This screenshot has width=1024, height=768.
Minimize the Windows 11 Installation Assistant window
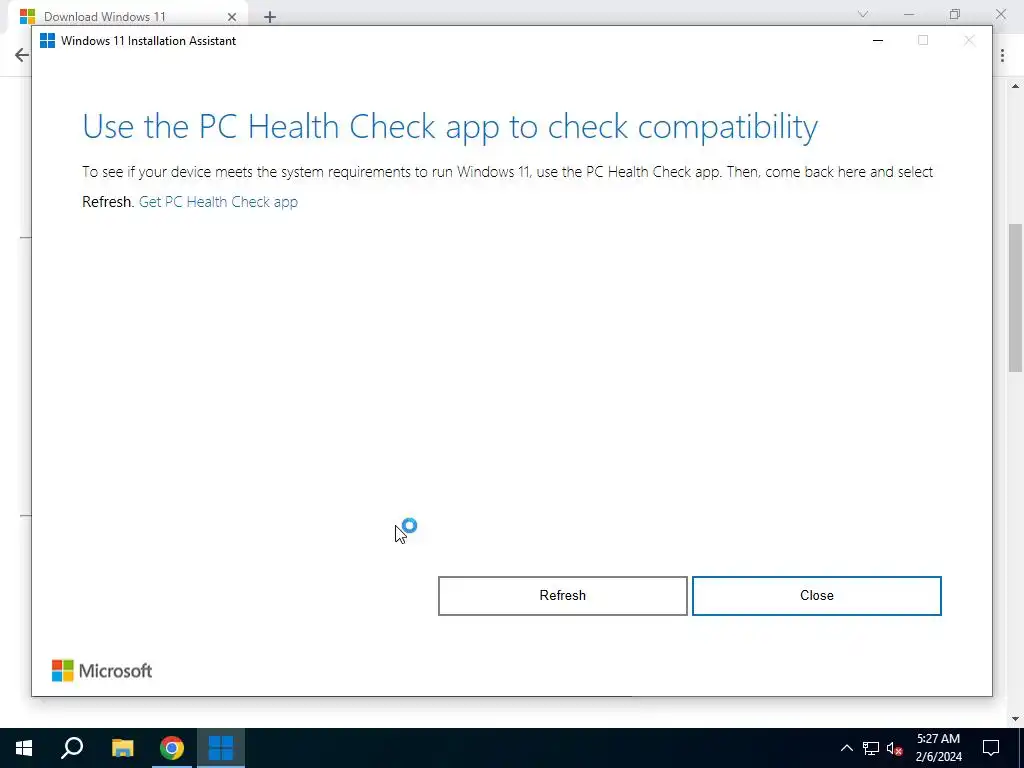878,40
